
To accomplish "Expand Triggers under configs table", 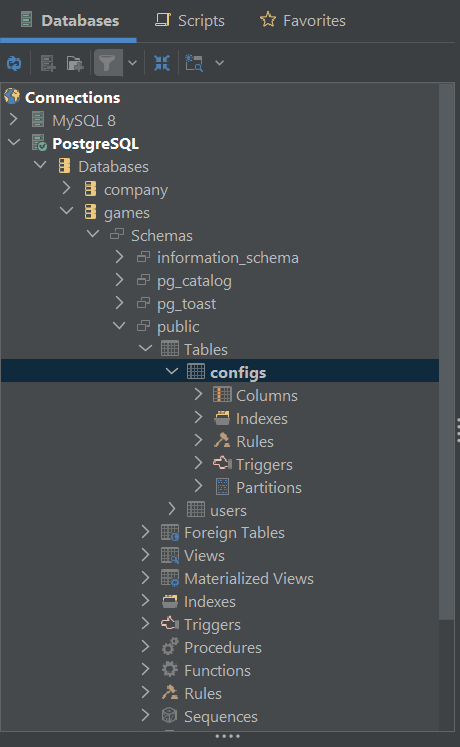I will pos(199,463).
